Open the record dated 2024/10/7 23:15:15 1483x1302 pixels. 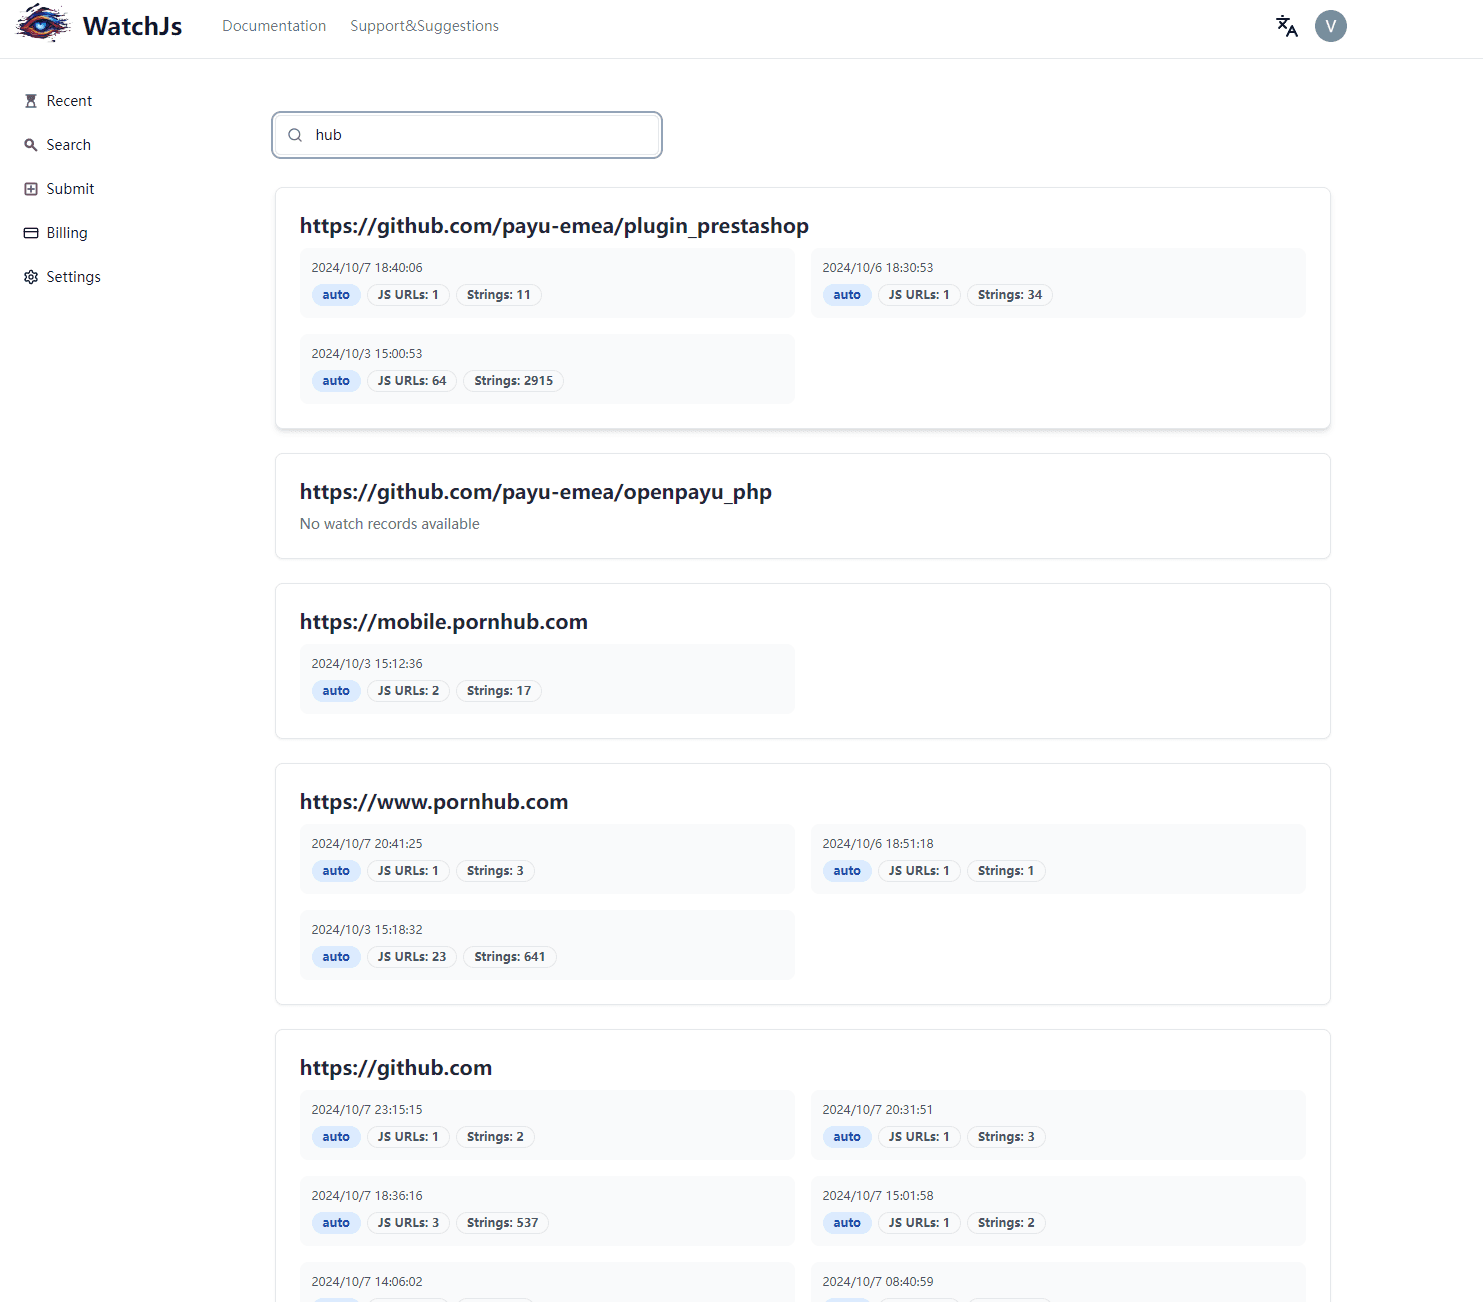[x=547, y=1125]
